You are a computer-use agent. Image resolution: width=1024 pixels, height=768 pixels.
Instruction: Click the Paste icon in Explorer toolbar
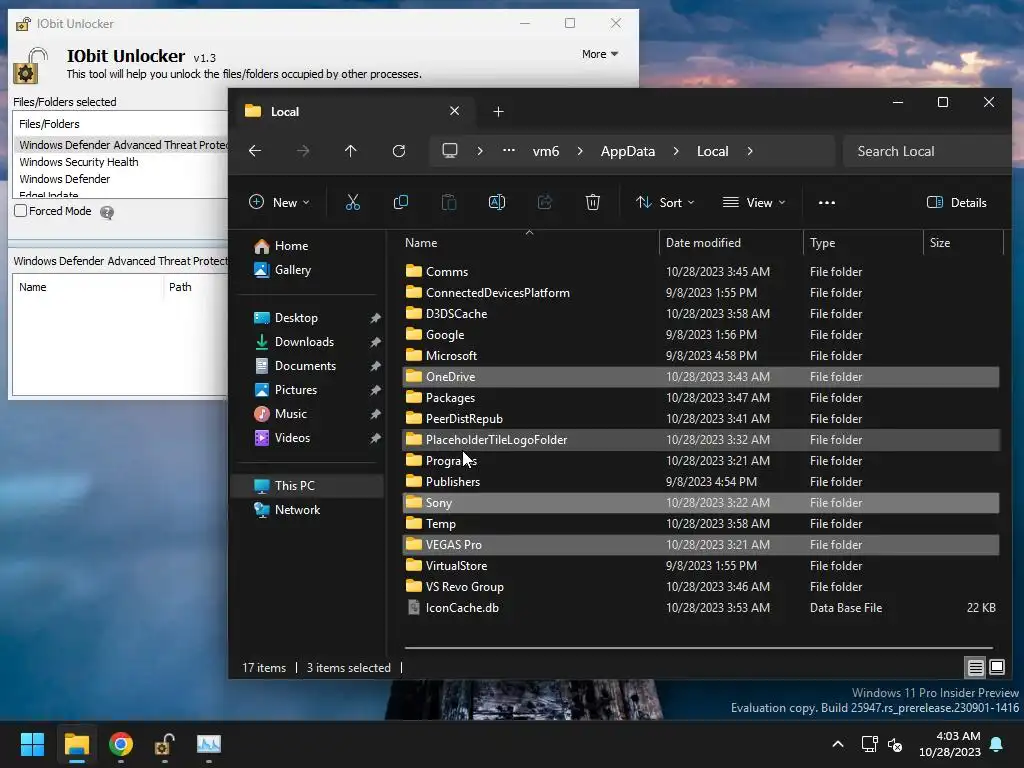point(449,202)
